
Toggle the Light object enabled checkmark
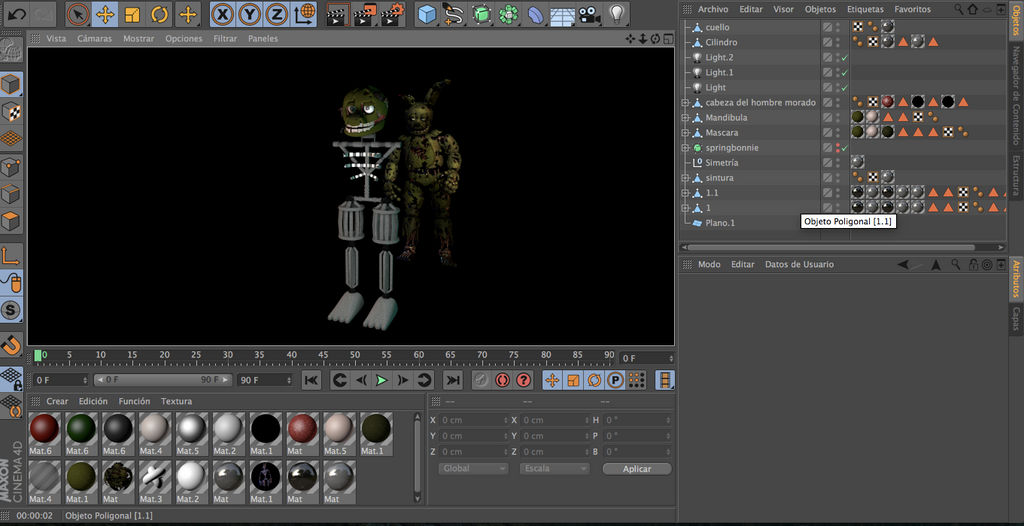[x=844, y=88]
